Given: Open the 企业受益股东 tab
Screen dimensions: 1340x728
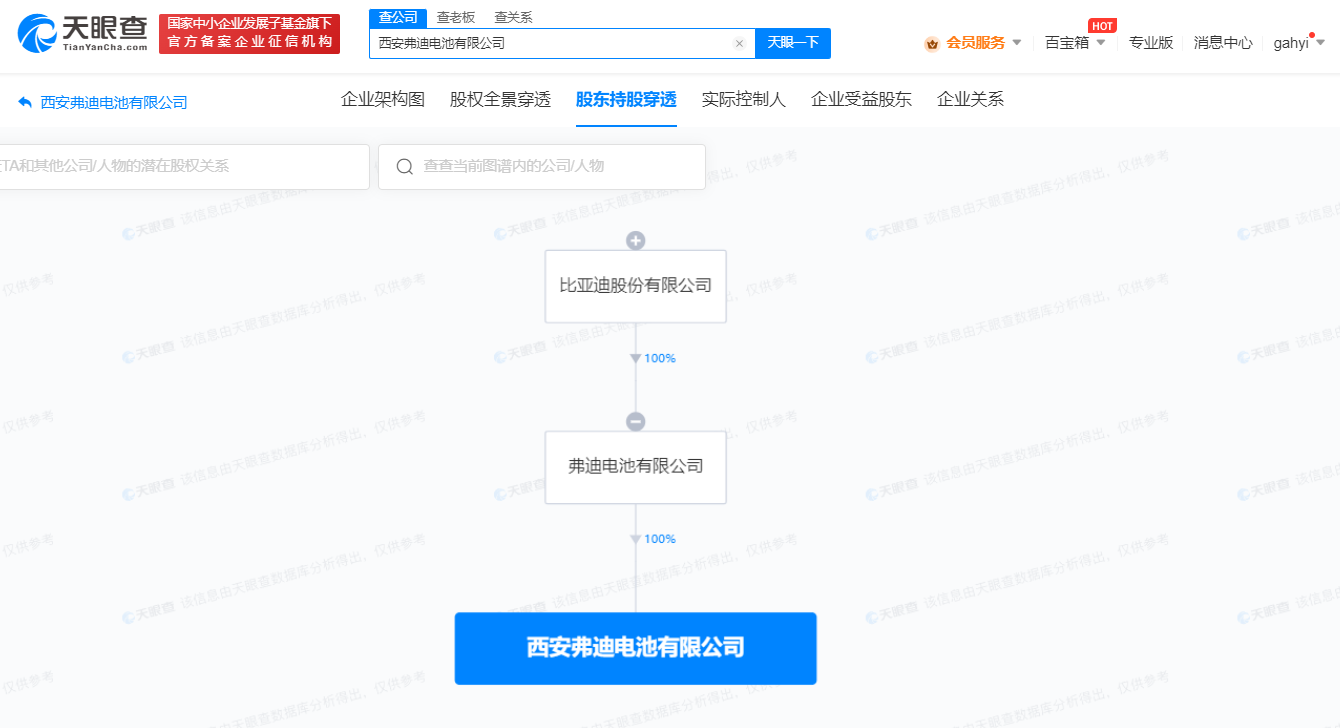Looking at the screenshot, I should point(861,99).
